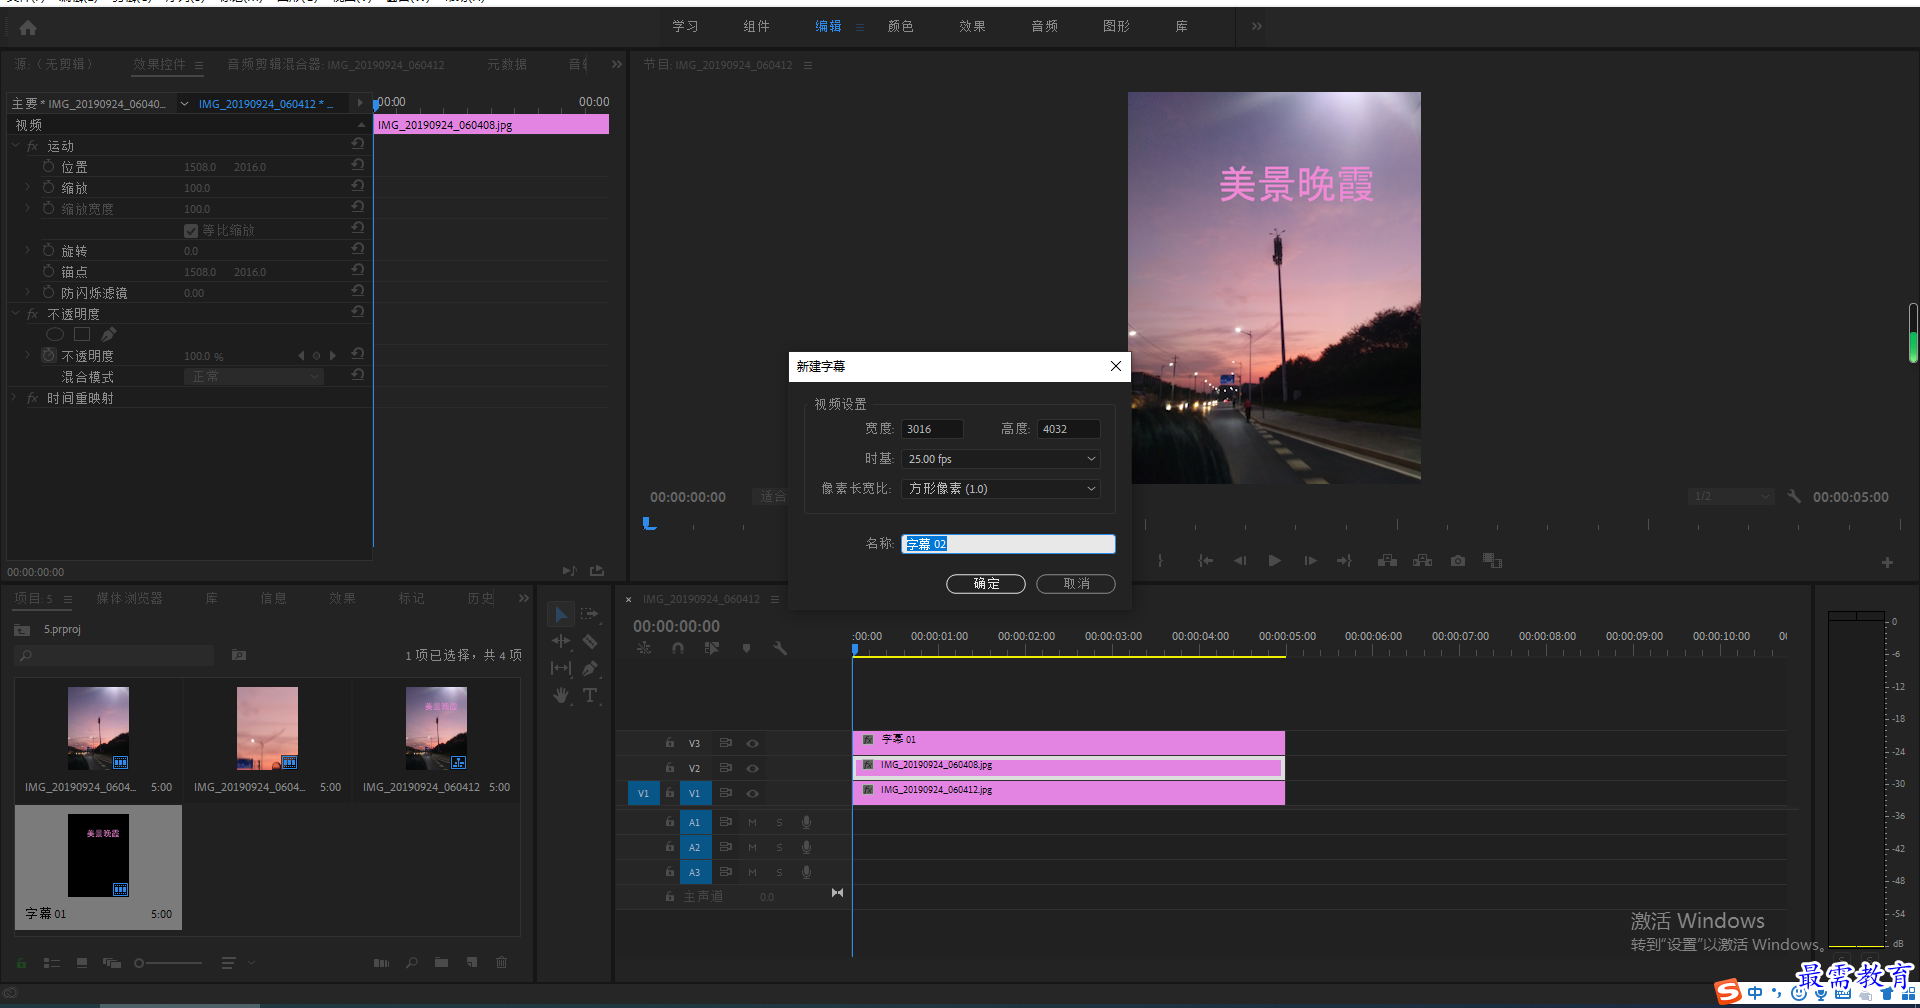
Task: Open the program monitor 1/2 resolution dropdown
Action: click(1731, 496)
